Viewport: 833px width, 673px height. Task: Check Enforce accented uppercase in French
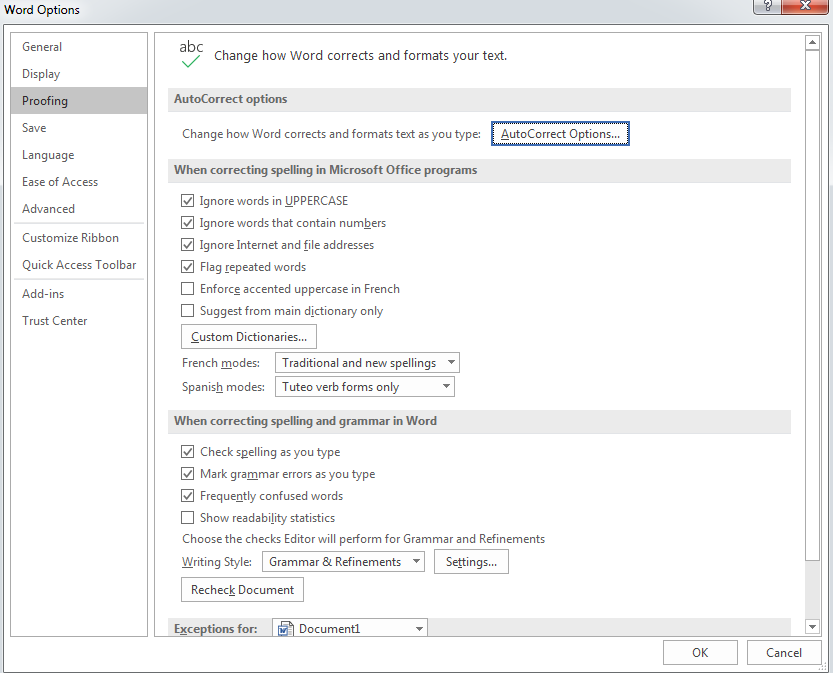click(187, 288)
